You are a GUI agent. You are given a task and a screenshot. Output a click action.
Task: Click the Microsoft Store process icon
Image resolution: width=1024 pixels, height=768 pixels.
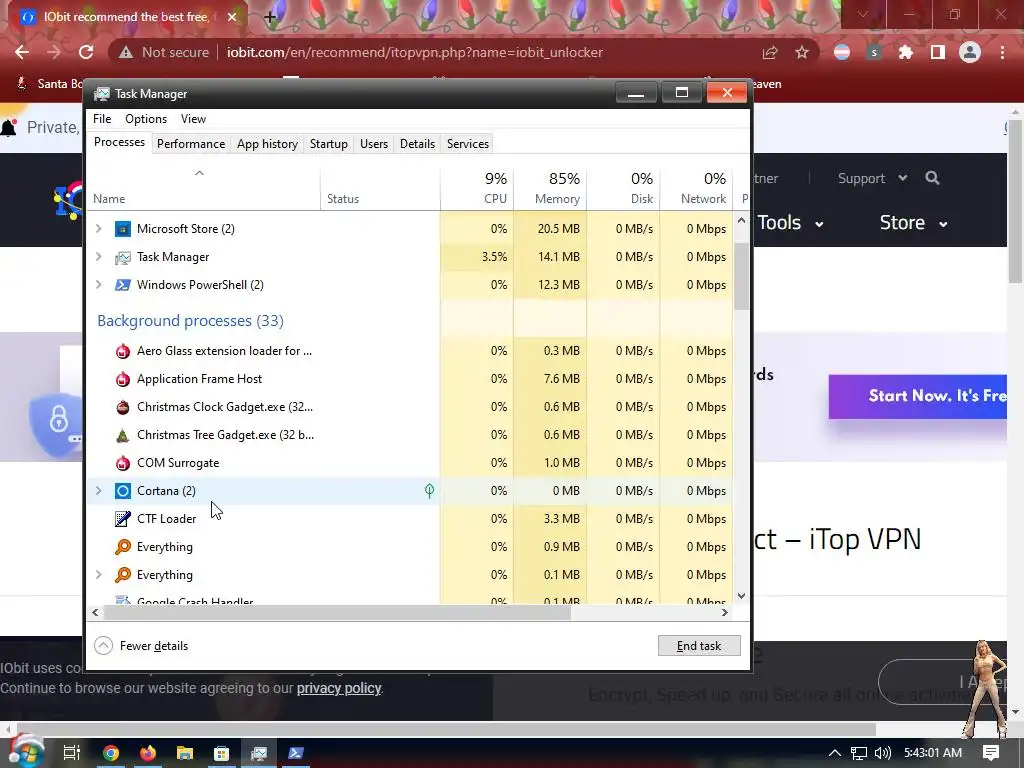123,229
